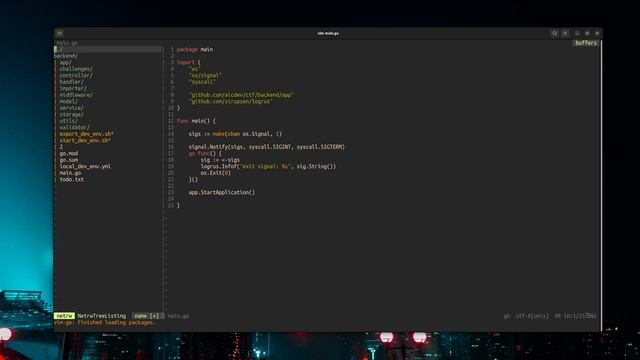Screen dimensions: 640x360
Task: Open the storage/ directory
Action: (x=71, y=115)
